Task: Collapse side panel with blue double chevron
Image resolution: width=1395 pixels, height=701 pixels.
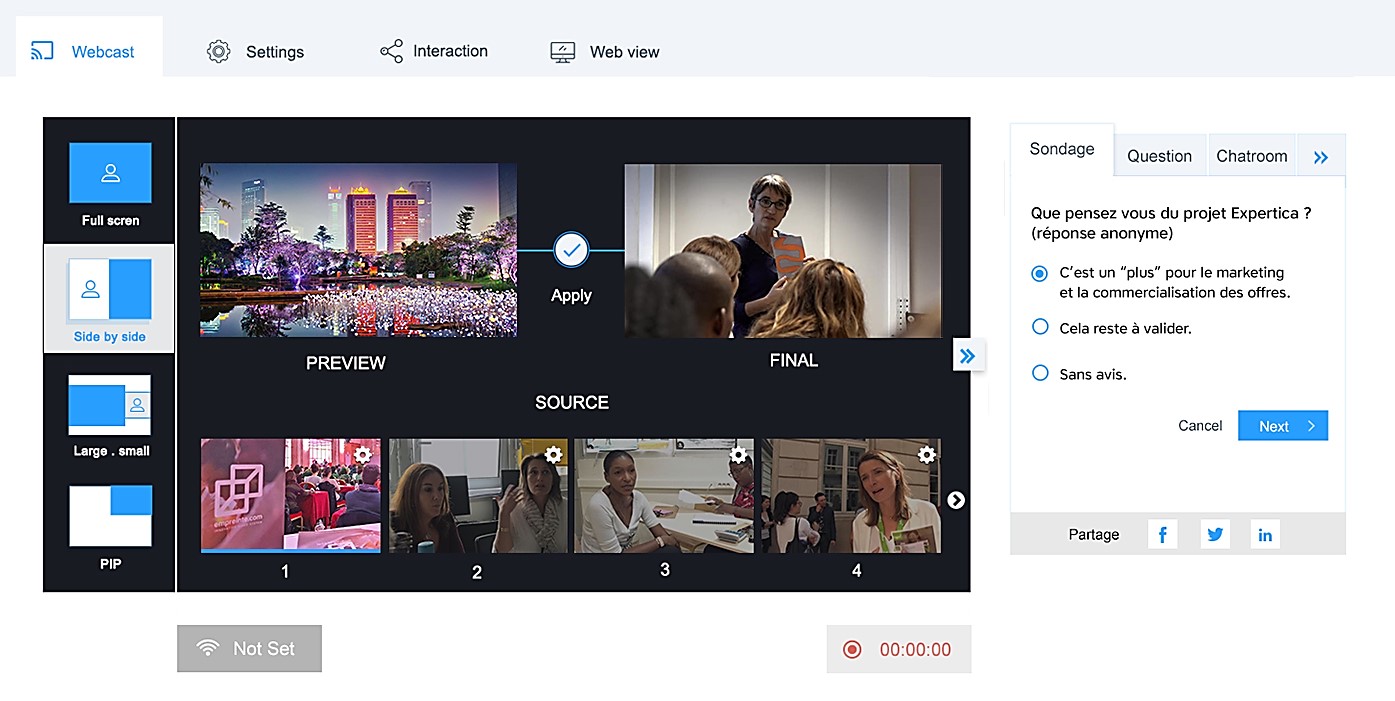Action: point(968,355)
